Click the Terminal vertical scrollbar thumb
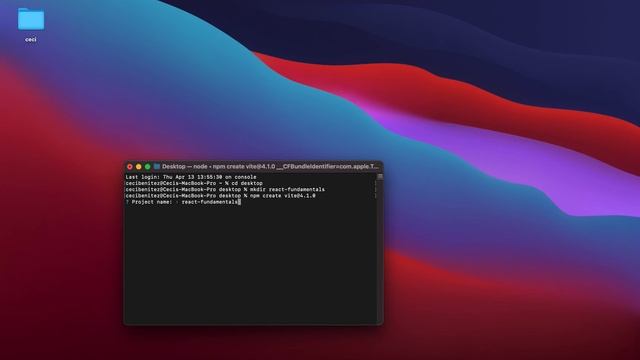The height and width of the screenshot is (360, 640). point(380,177)
